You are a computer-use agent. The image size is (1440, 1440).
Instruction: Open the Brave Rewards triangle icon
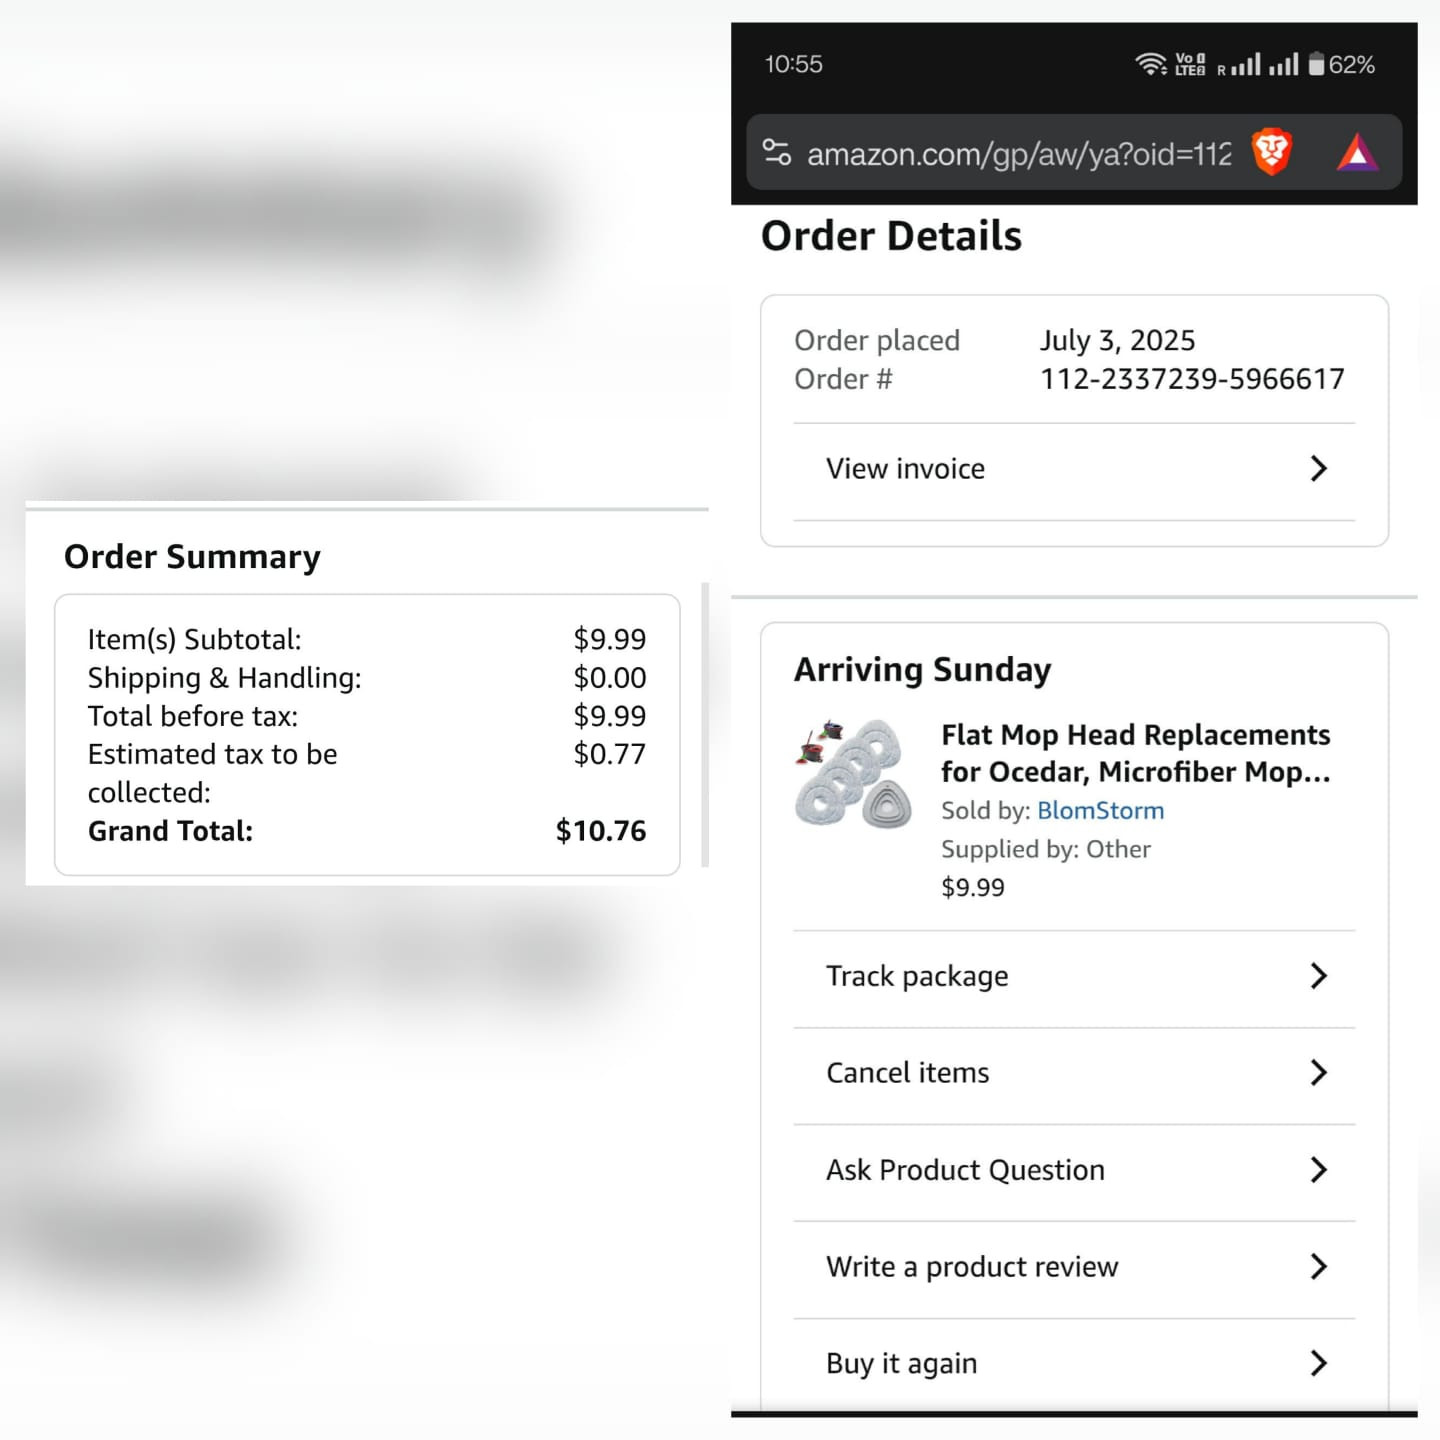pyautogui.click(x=1357, y=153)
